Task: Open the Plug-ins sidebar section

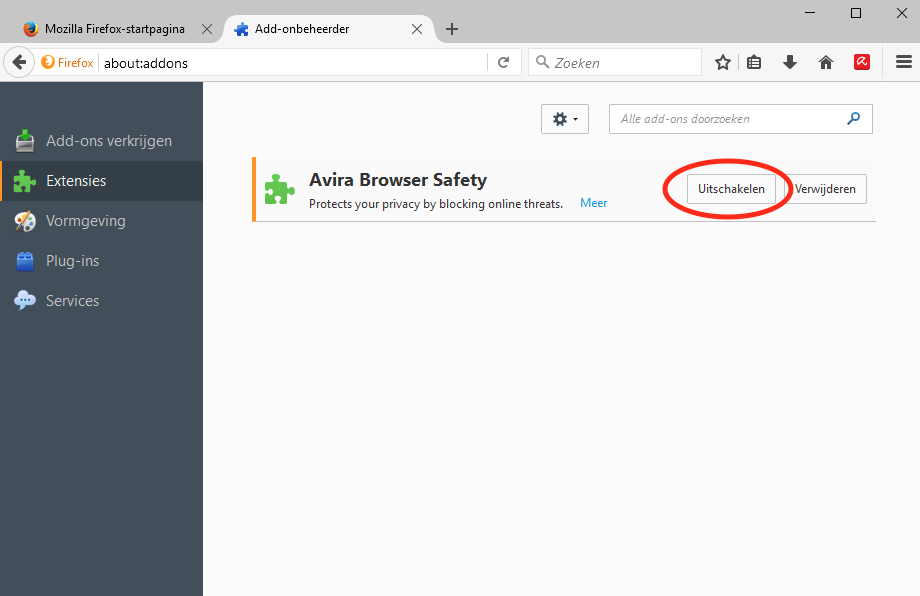Action: tap(72, 261)
